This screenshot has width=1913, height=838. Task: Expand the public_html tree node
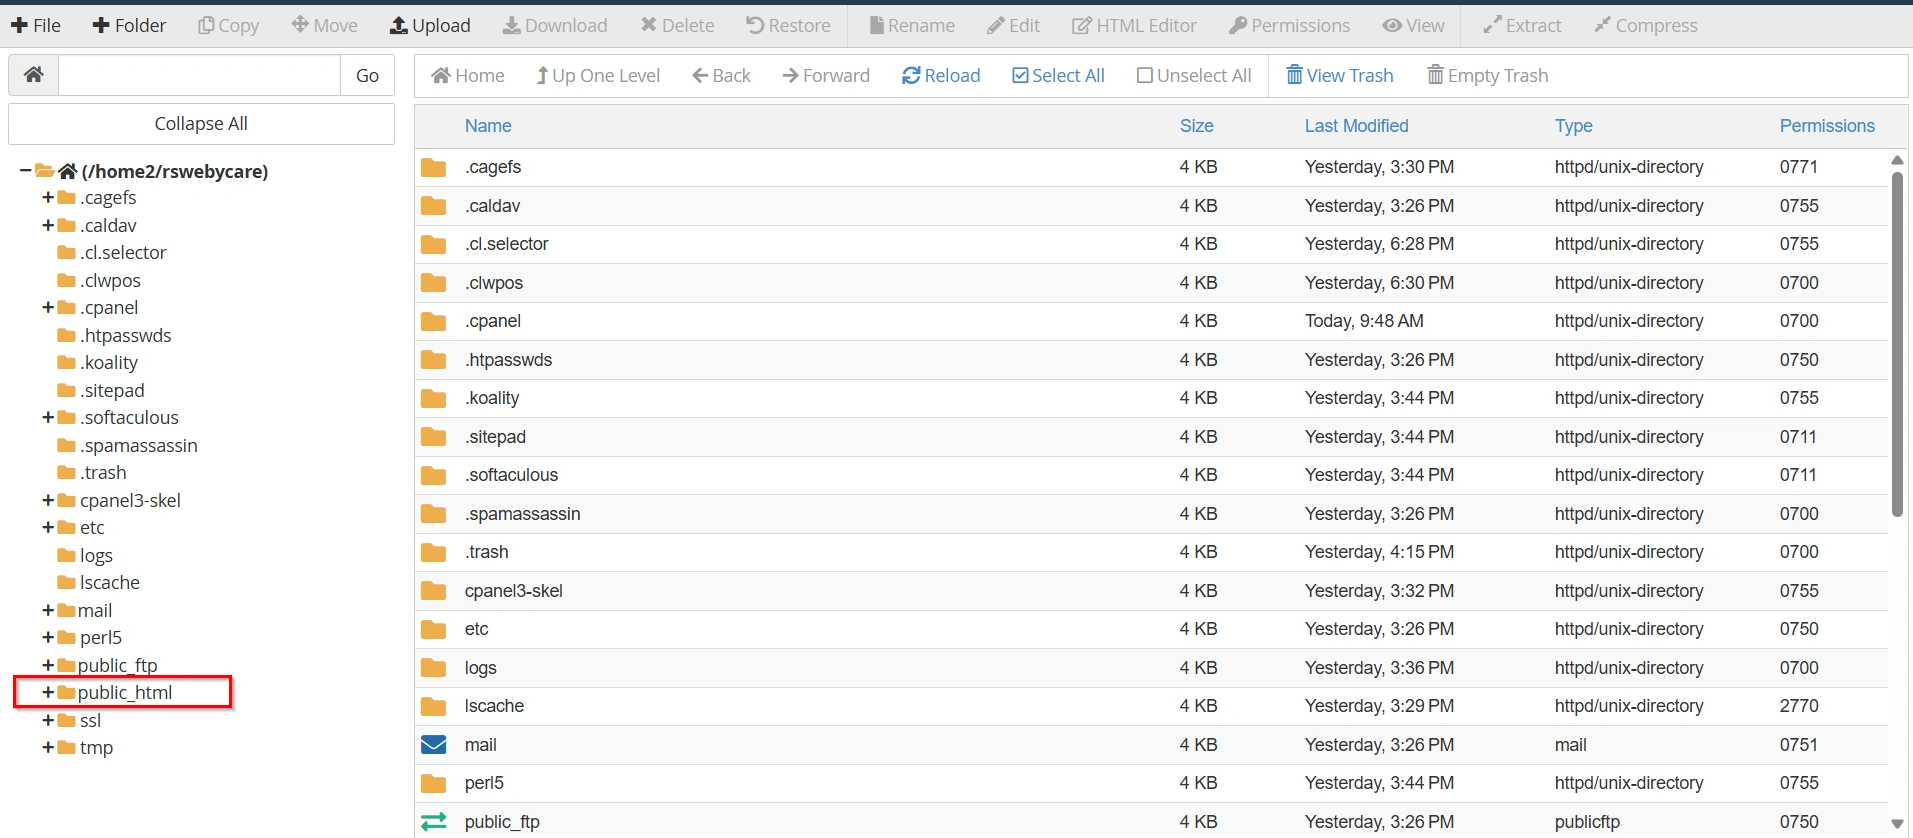(x=48, y=692)
